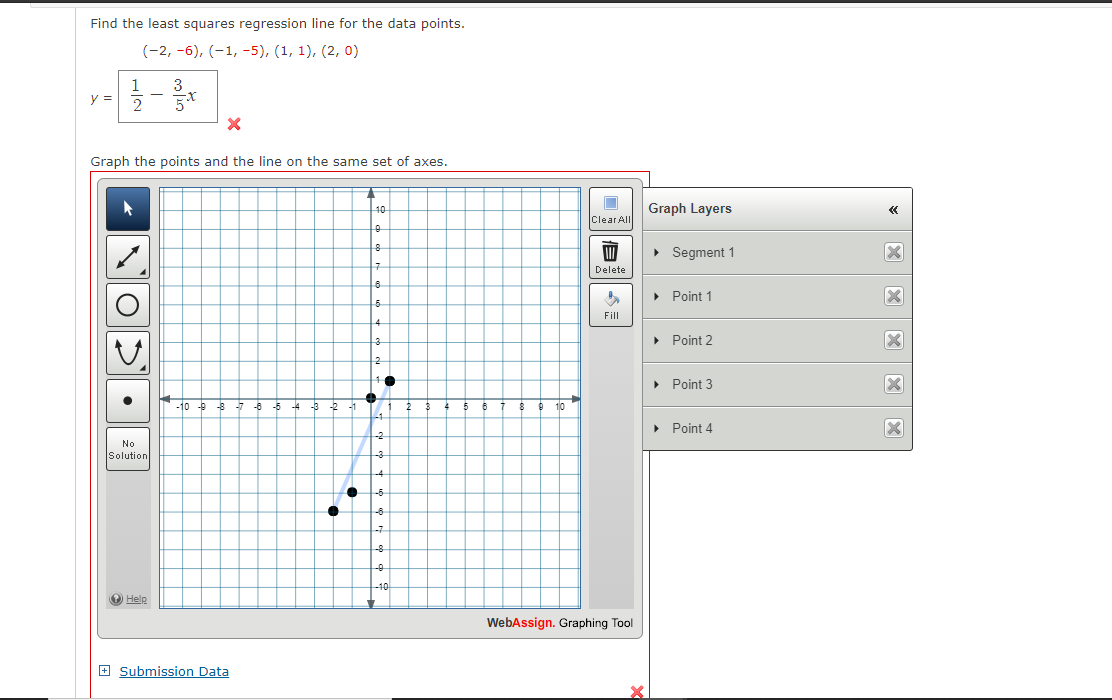Select the Fill paint bucket tool
The image size is (1112, 700).
click(611, 305)
